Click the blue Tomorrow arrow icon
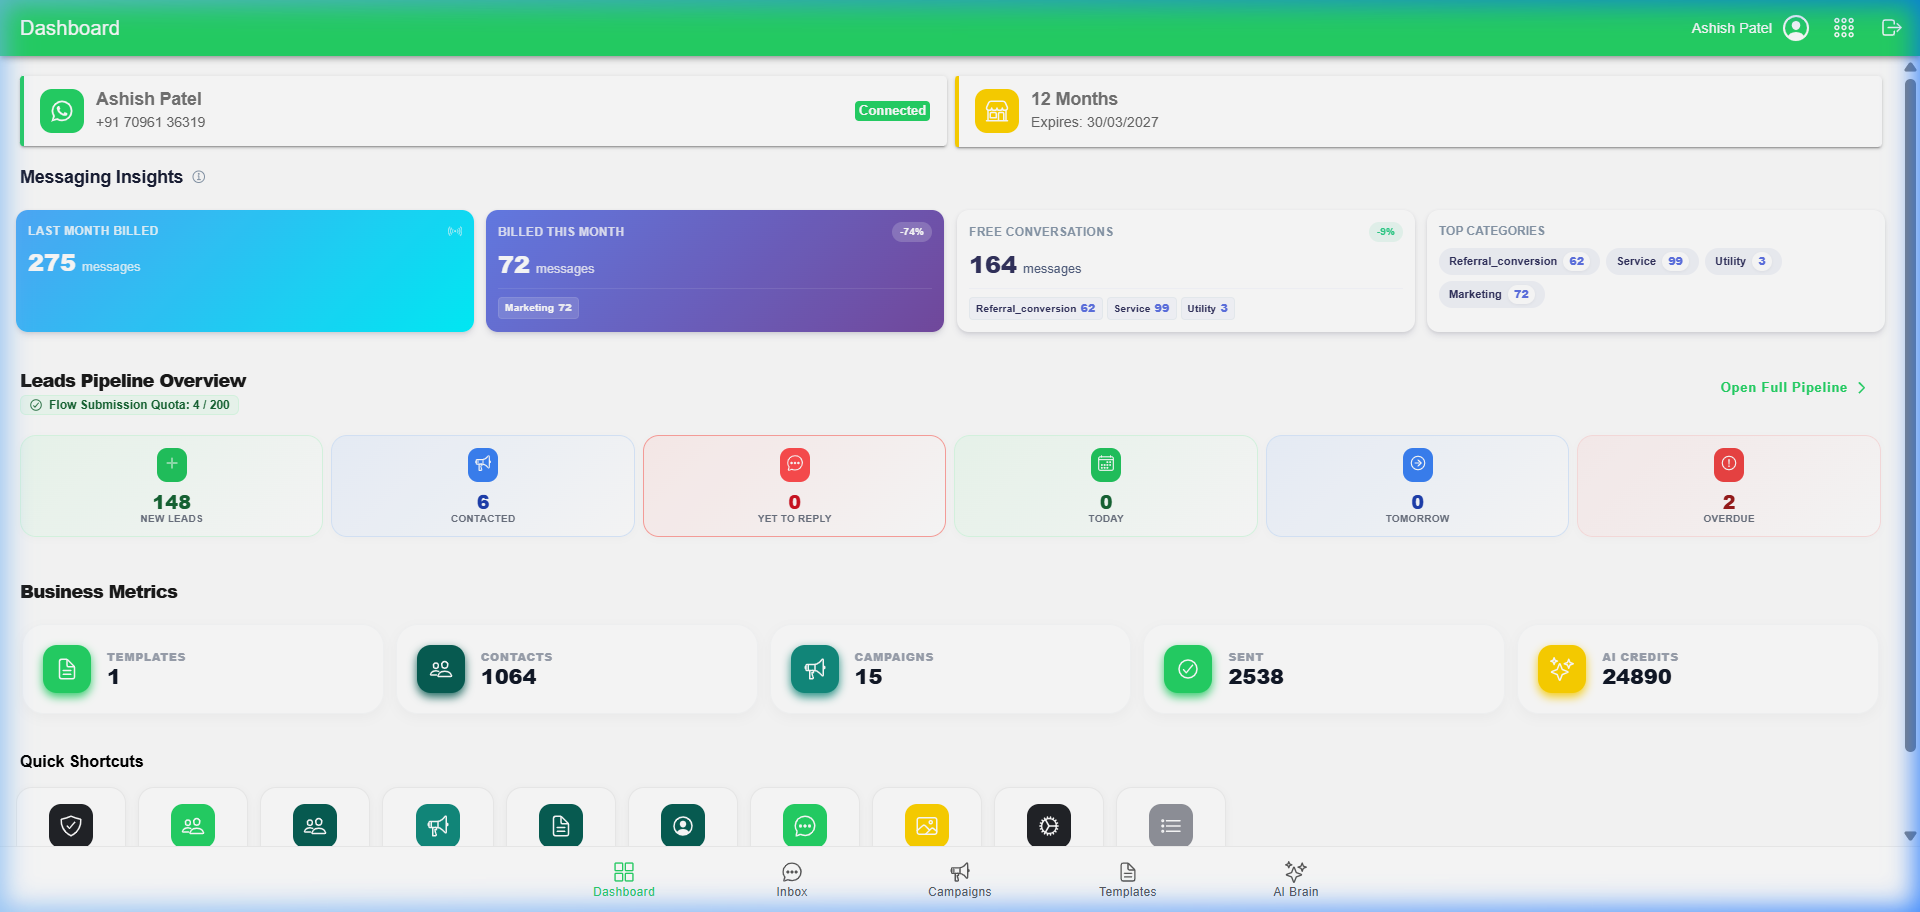 pyautogui.click(x=1418, y=464)
